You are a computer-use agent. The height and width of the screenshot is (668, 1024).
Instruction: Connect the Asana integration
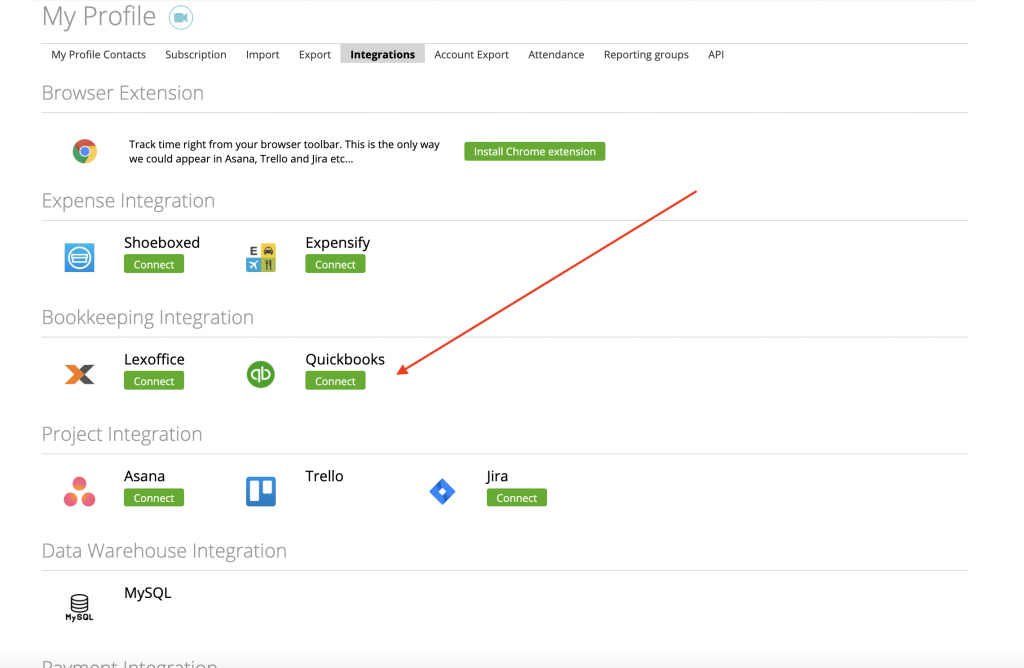(154, 498)
